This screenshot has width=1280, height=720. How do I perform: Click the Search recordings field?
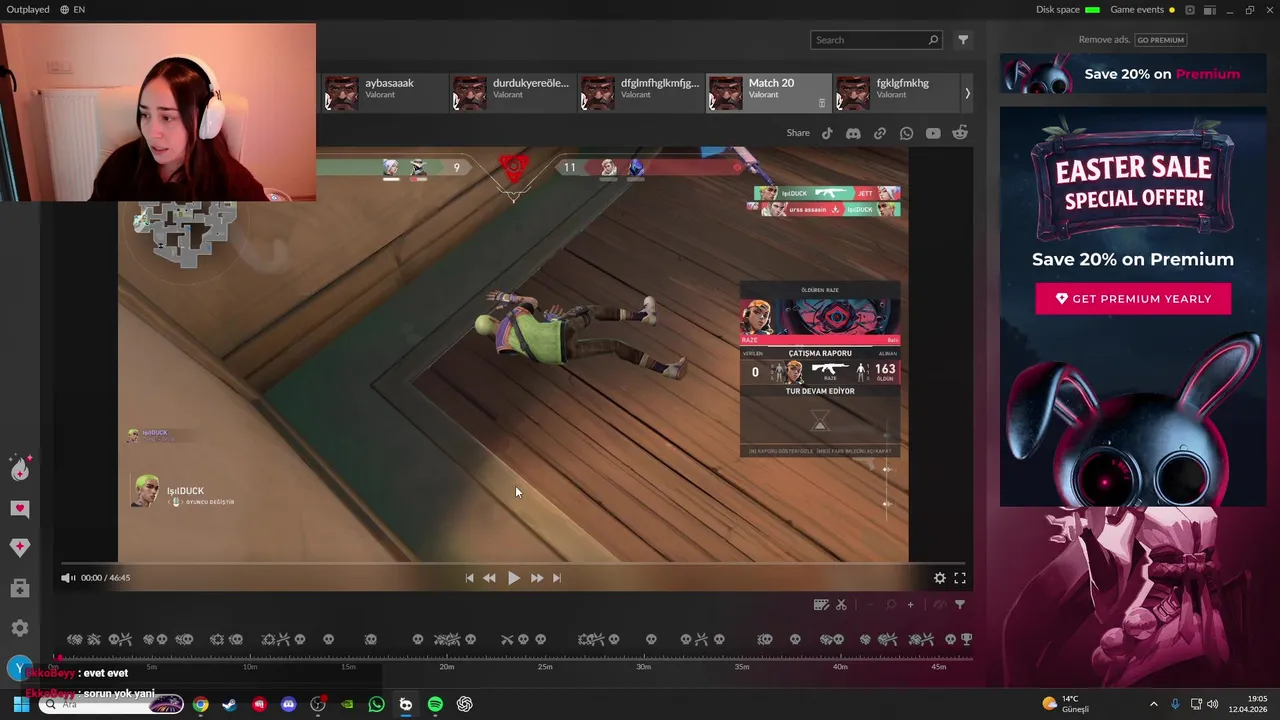pos(876,40)
